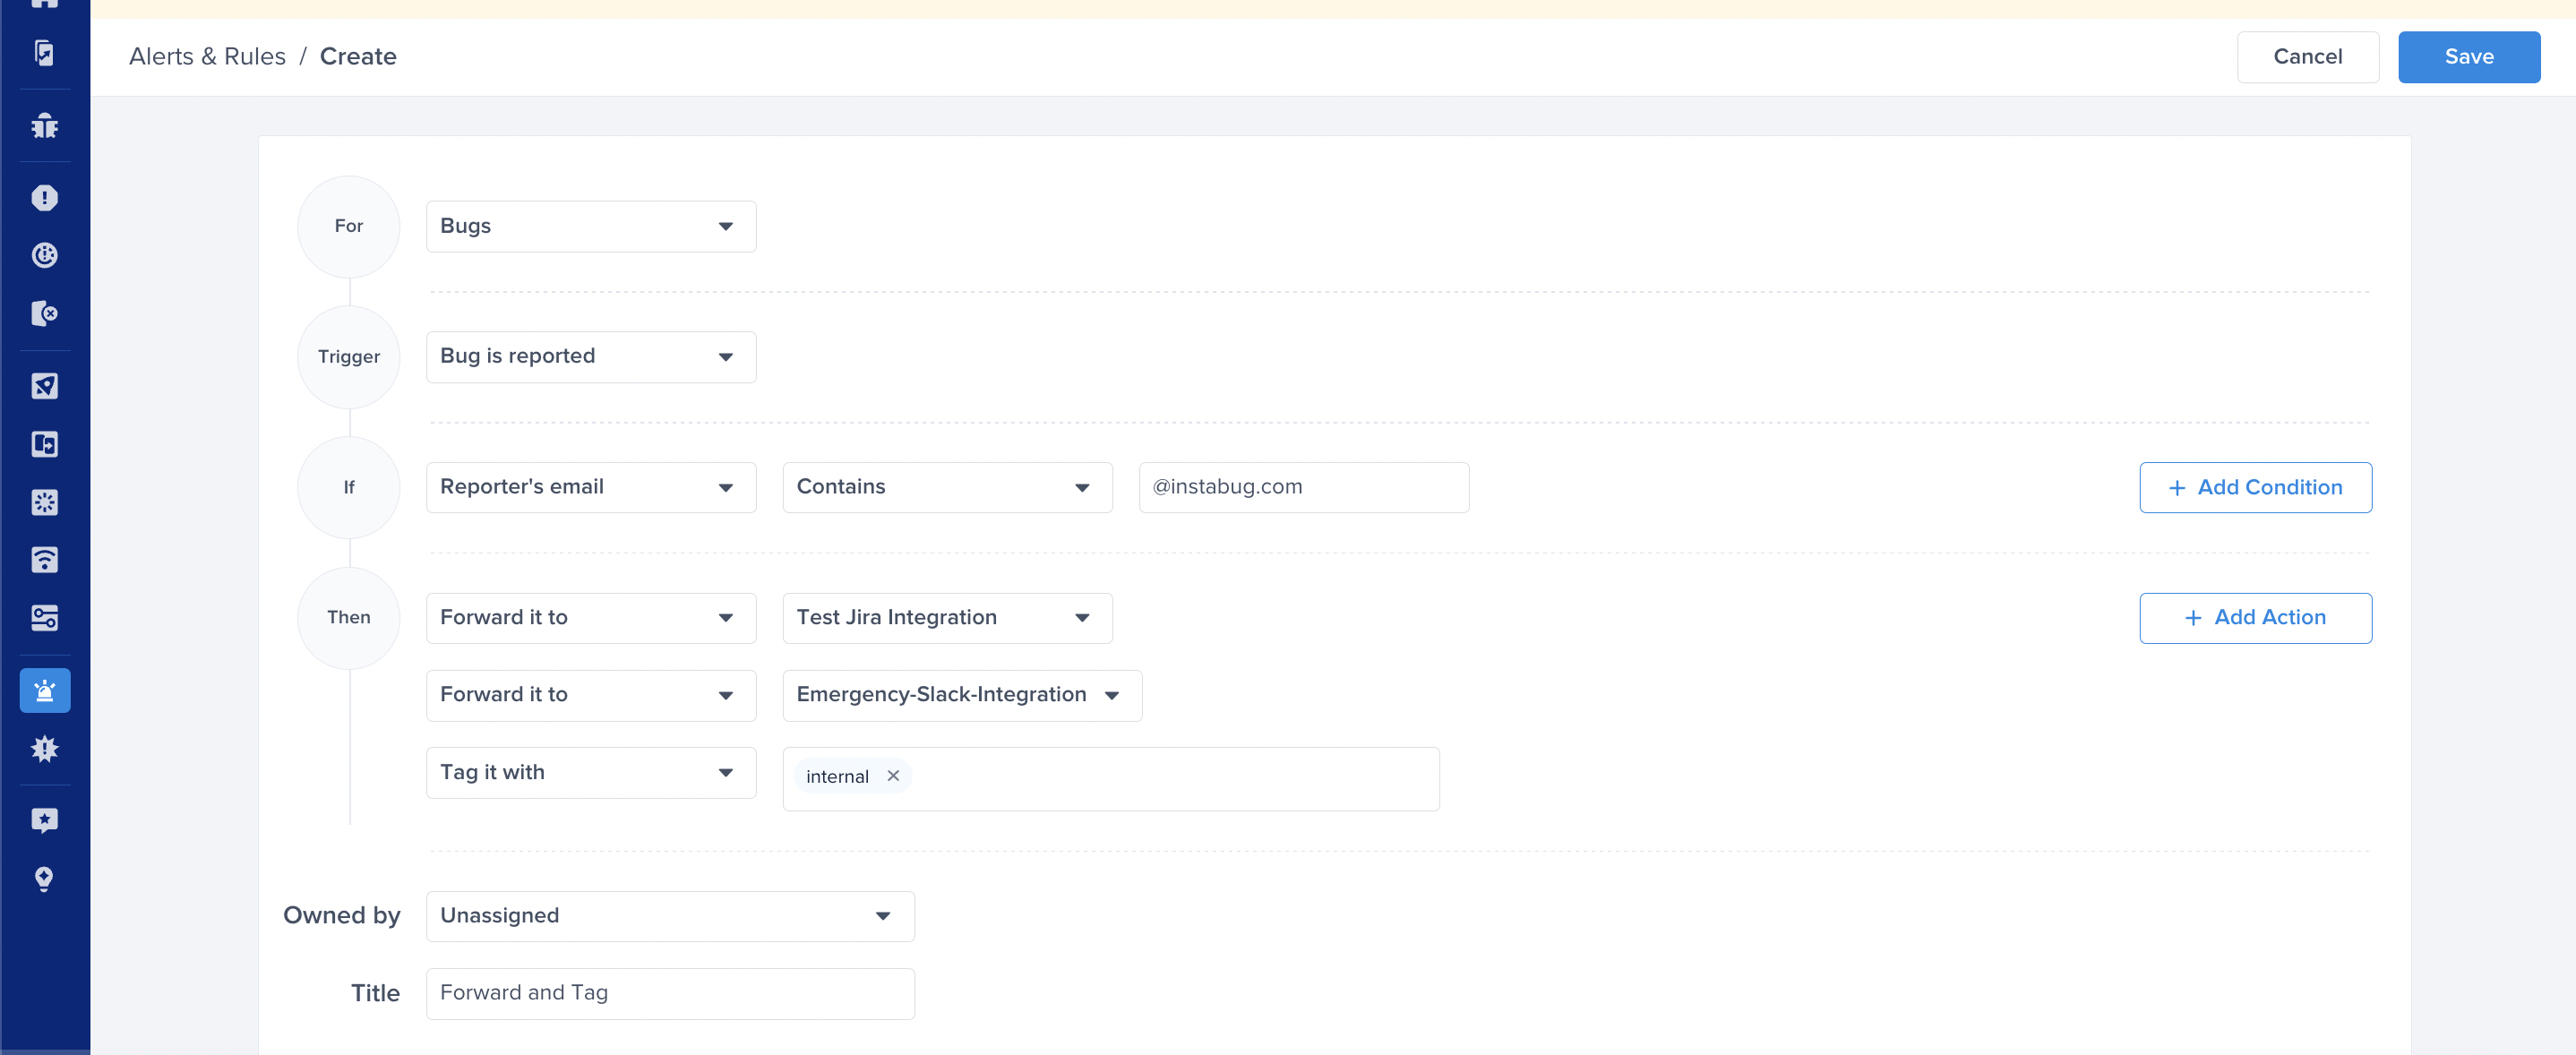Open the Test Jira Integration dropdown
Screen dimensions: 2576x1055
point(946,618)
